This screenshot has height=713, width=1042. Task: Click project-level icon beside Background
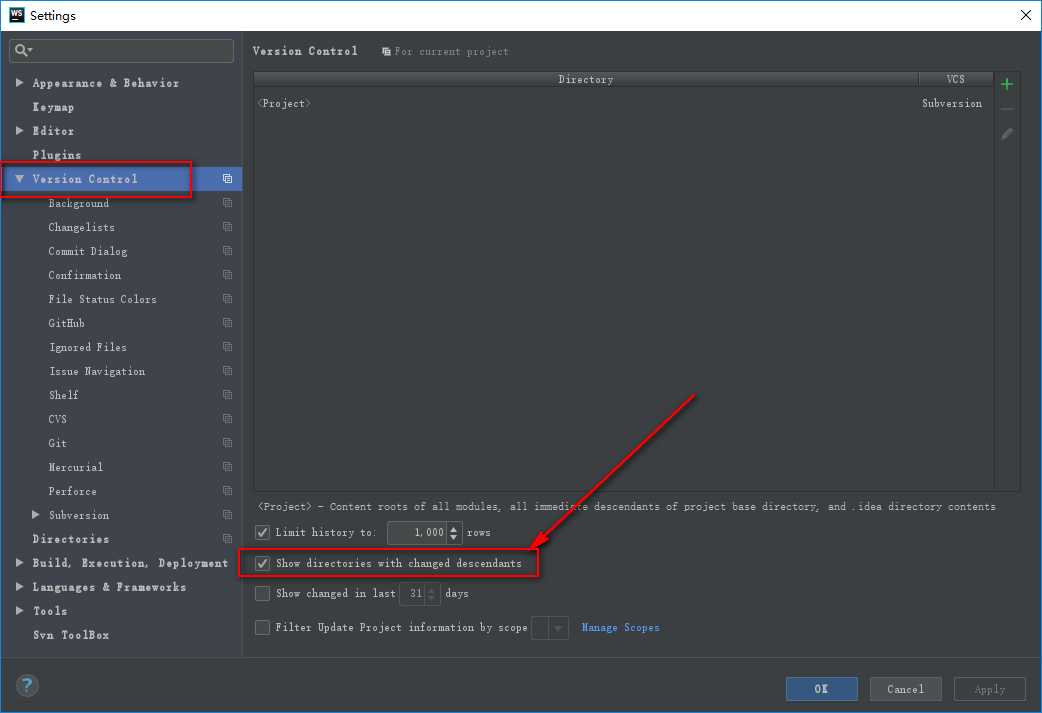[227, 203]
